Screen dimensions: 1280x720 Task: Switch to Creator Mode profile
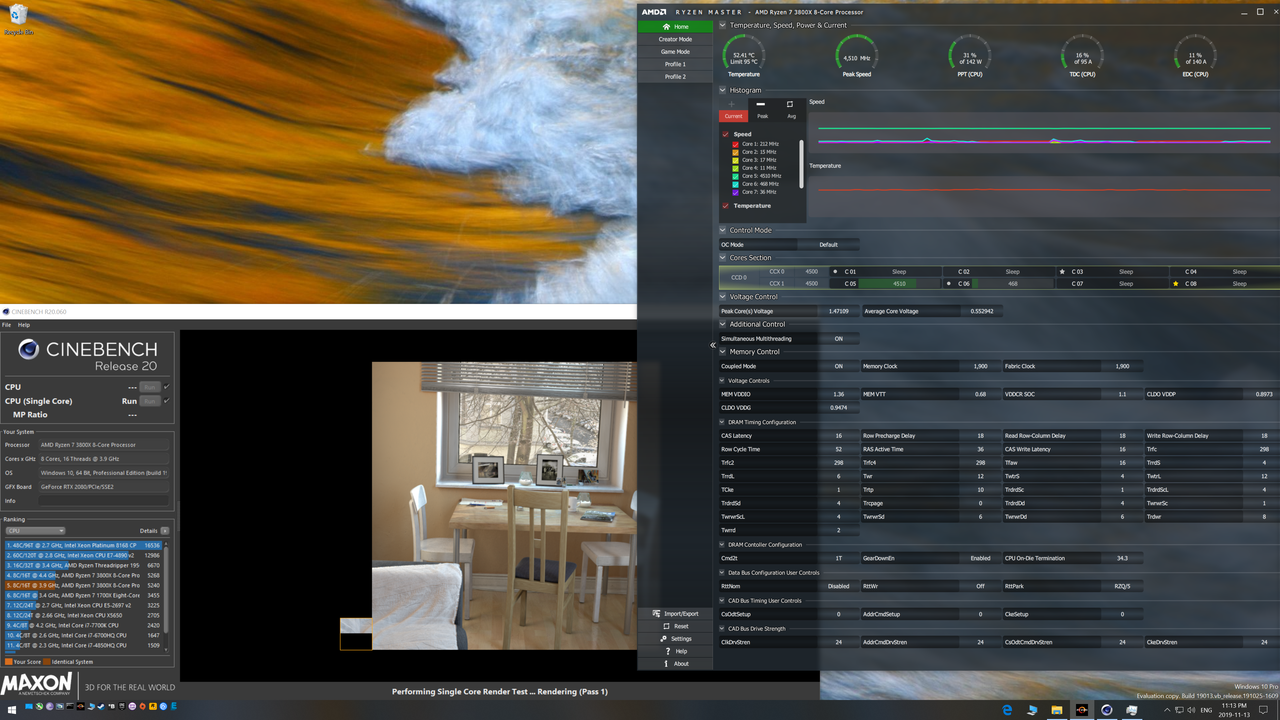(675, 39)
